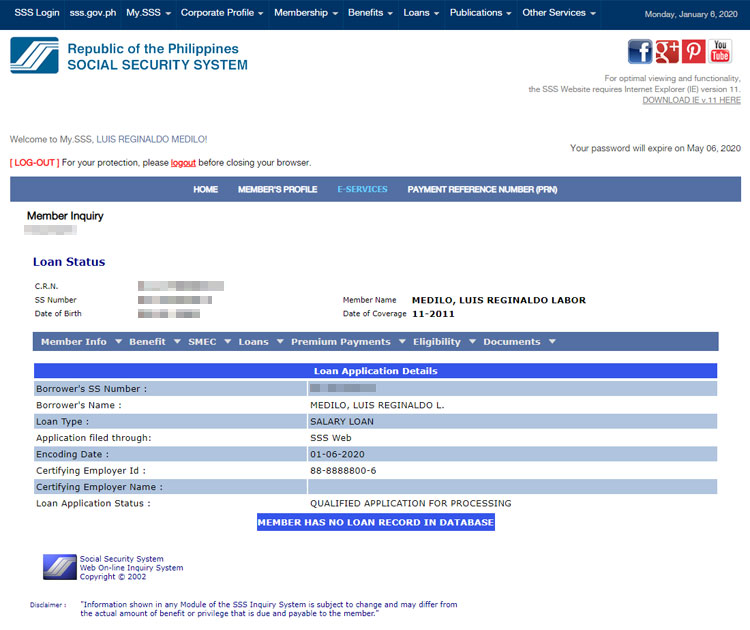Open the Member Info inquiry menu
The height and width of the screenshot is (630, 750).
(x=74, y=342)
